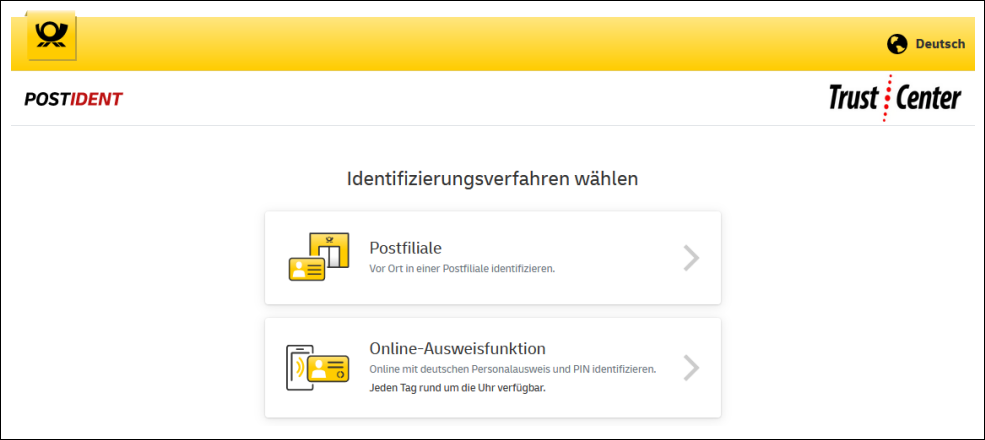985x440 pixels.
Task: Open Postfiliale using its right chevron
Action: (691, 258)
